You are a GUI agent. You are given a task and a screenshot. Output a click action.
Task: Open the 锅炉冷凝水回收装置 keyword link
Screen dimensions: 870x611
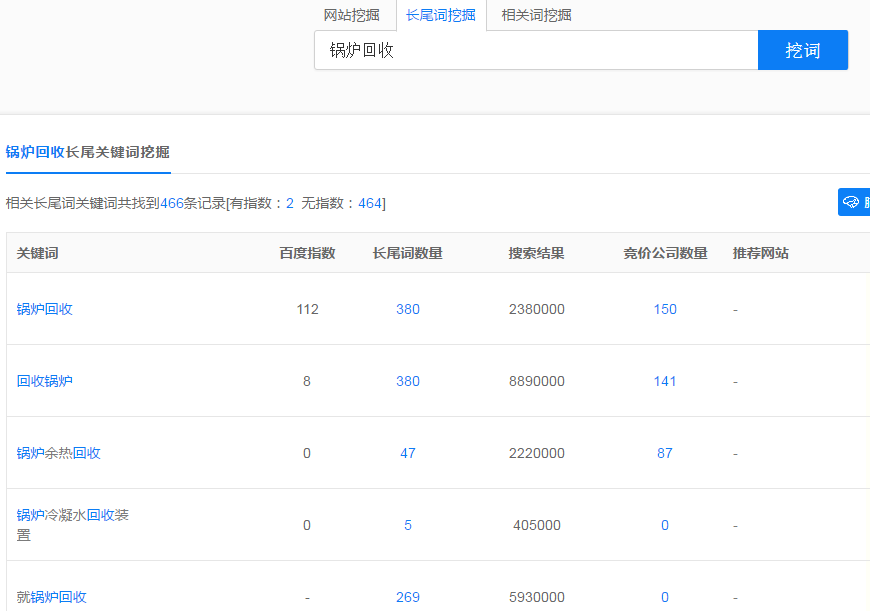72,525
